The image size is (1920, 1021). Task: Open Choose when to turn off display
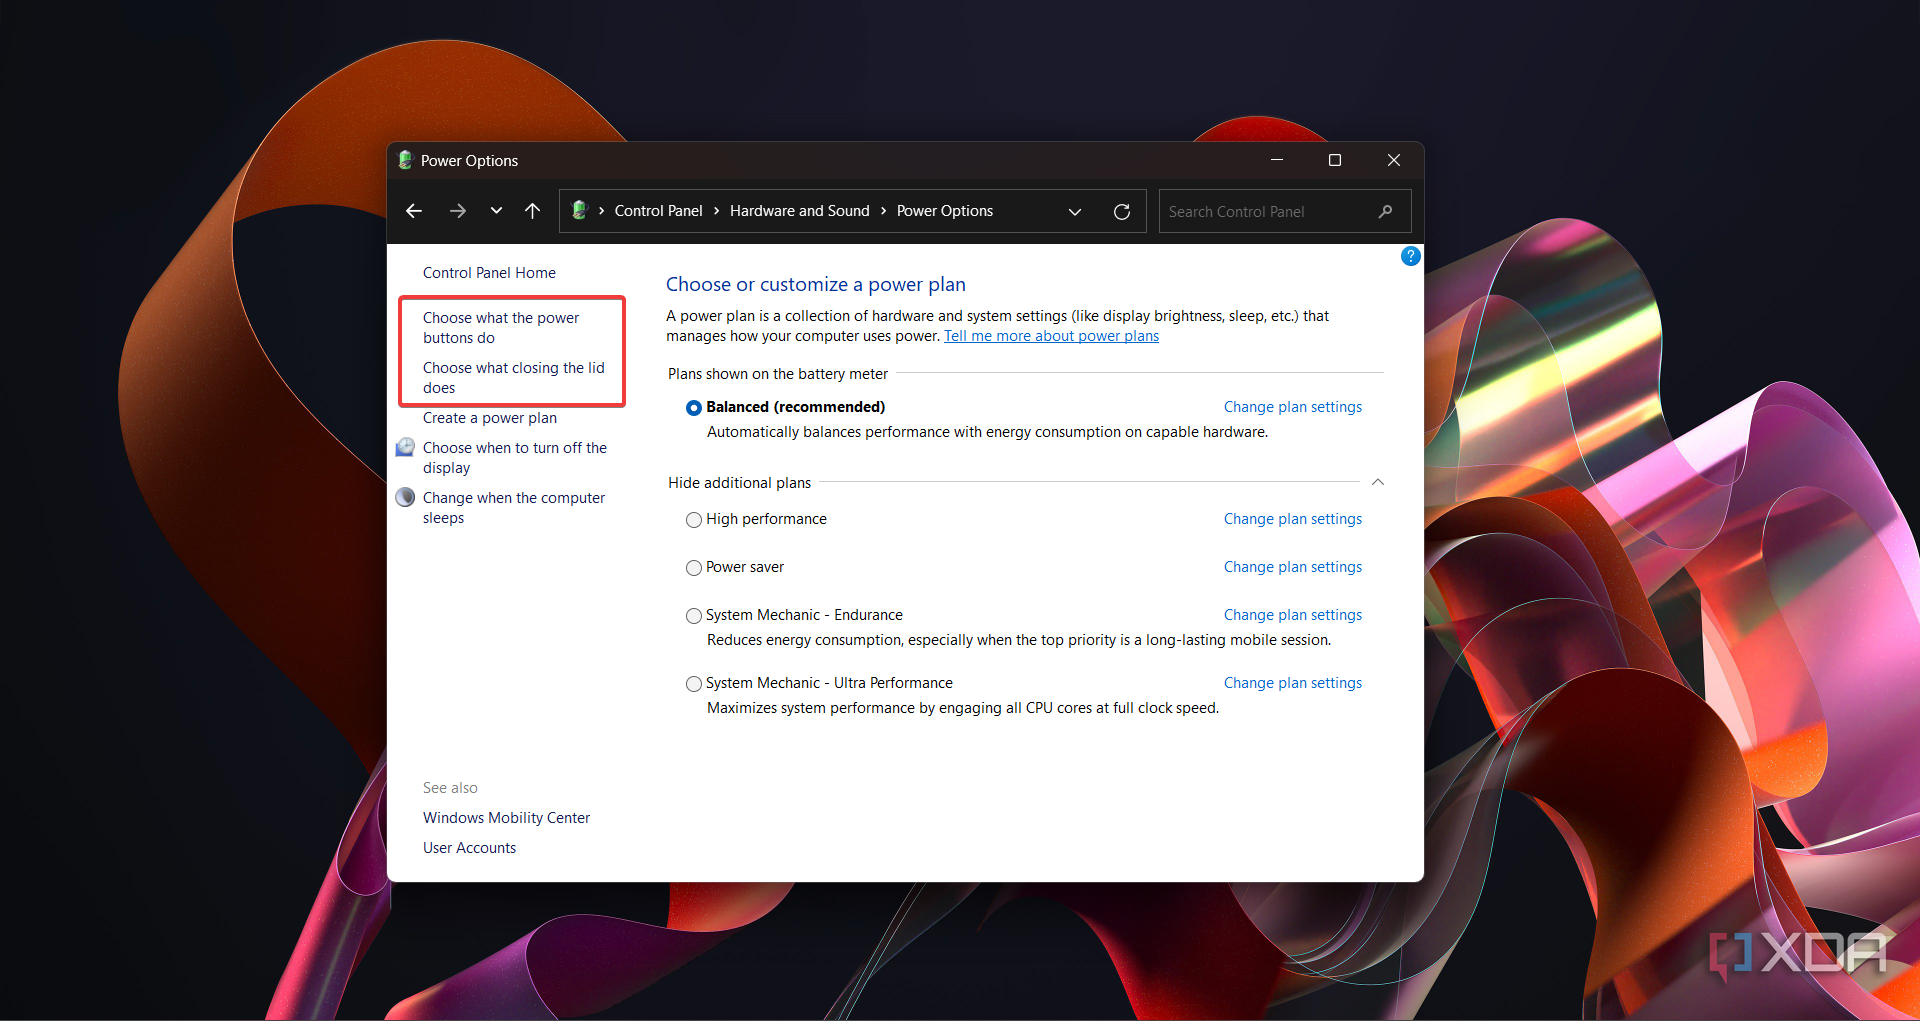pyautogui.click(x=514, y=458)
